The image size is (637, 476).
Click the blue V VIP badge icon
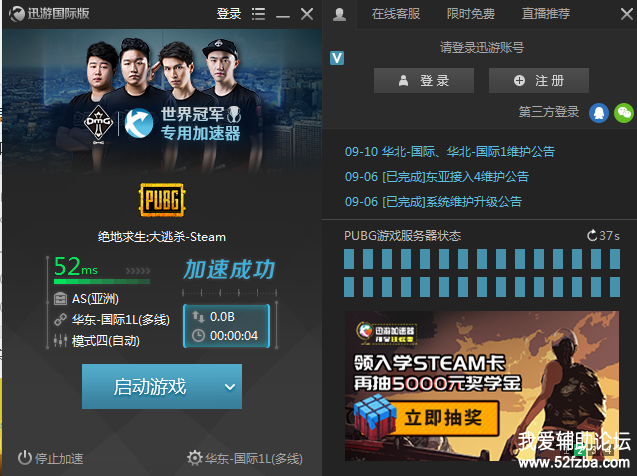coord(337,58)
